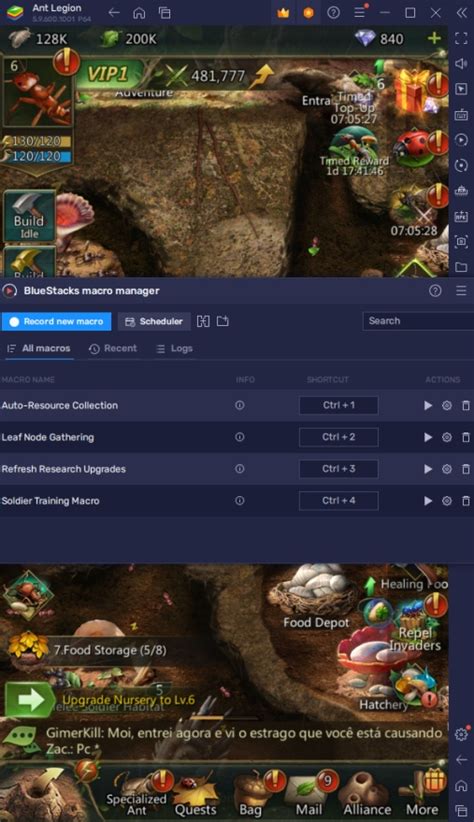Open BlueStacks title bar hamburger menu
This screenshot has width=474, height=822.
tap(360, 13)
